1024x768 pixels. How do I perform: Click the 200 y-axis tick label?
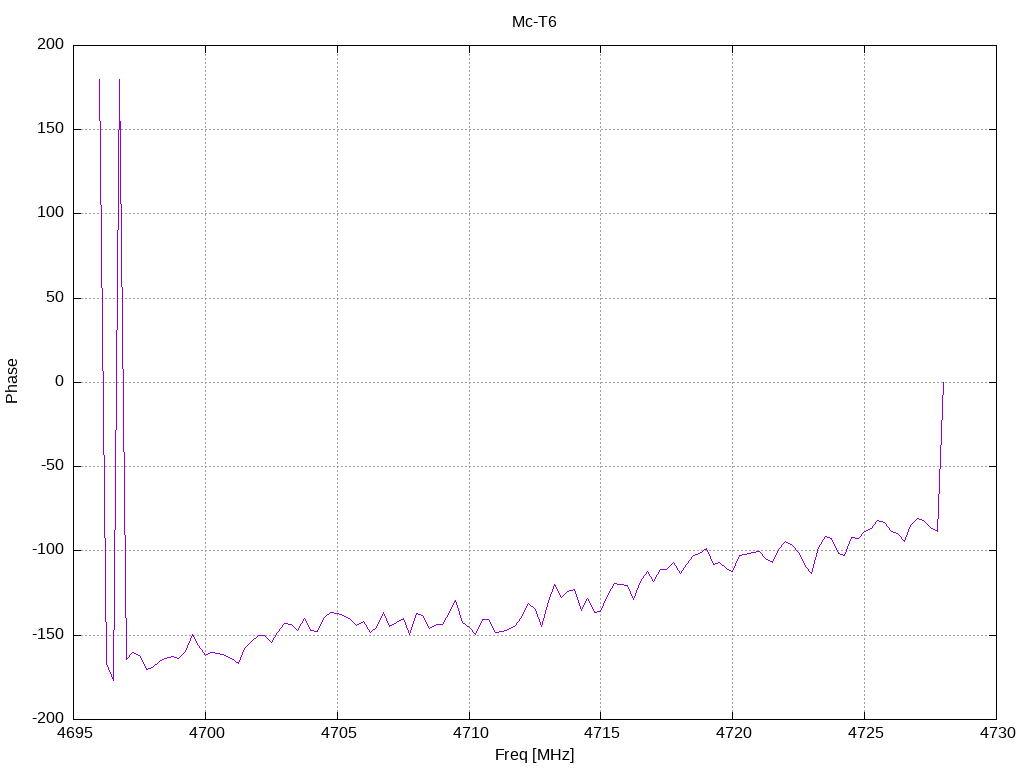(51, 44)
